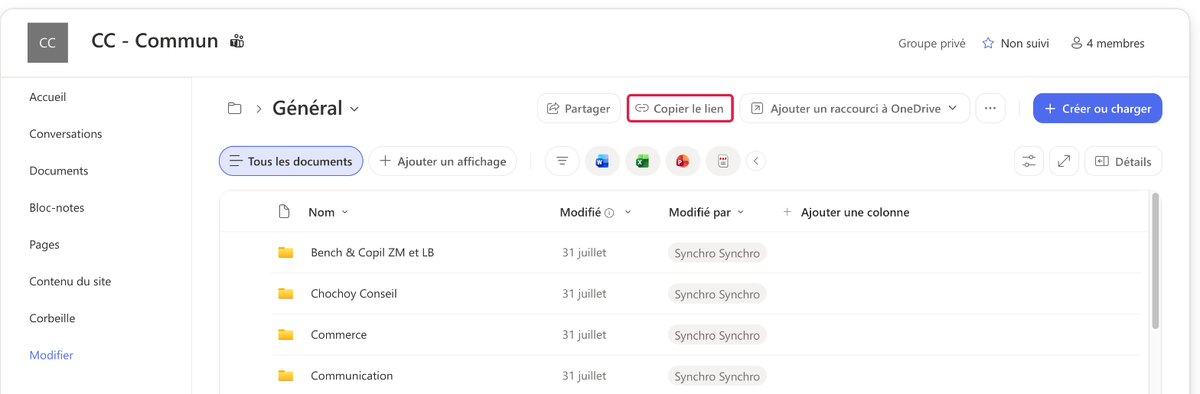
Task: Open the Bench & Copil ZM et LB folder
Action: tap(372, 253)
